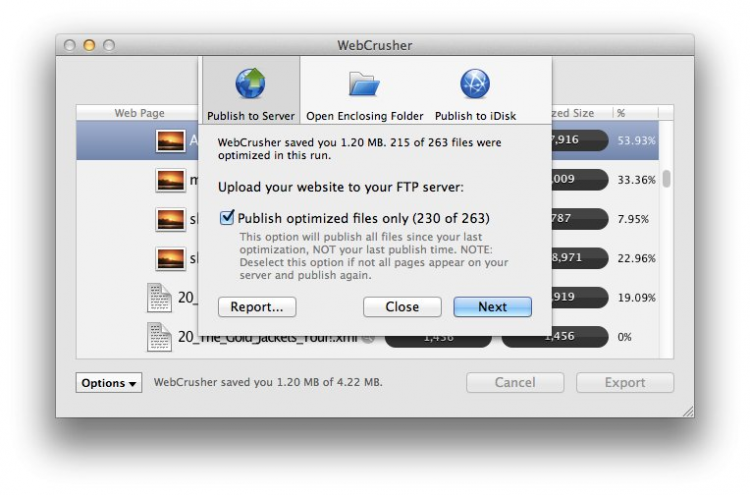Image resolution: width=750 pixels, height=495 pixels.
Task: Click the Export button
Action: tap(625, 383)
